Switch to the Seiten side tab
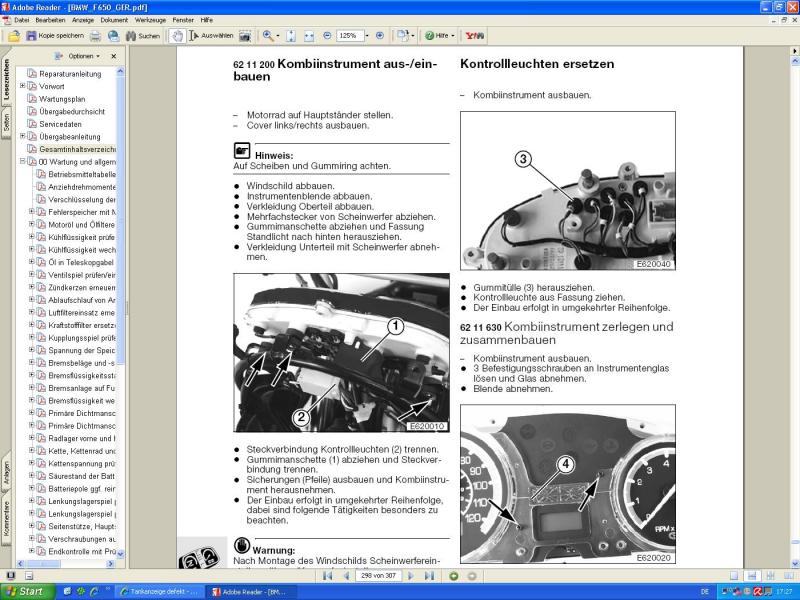The height and width of the screenshot is (600, 800). (6, 123)
